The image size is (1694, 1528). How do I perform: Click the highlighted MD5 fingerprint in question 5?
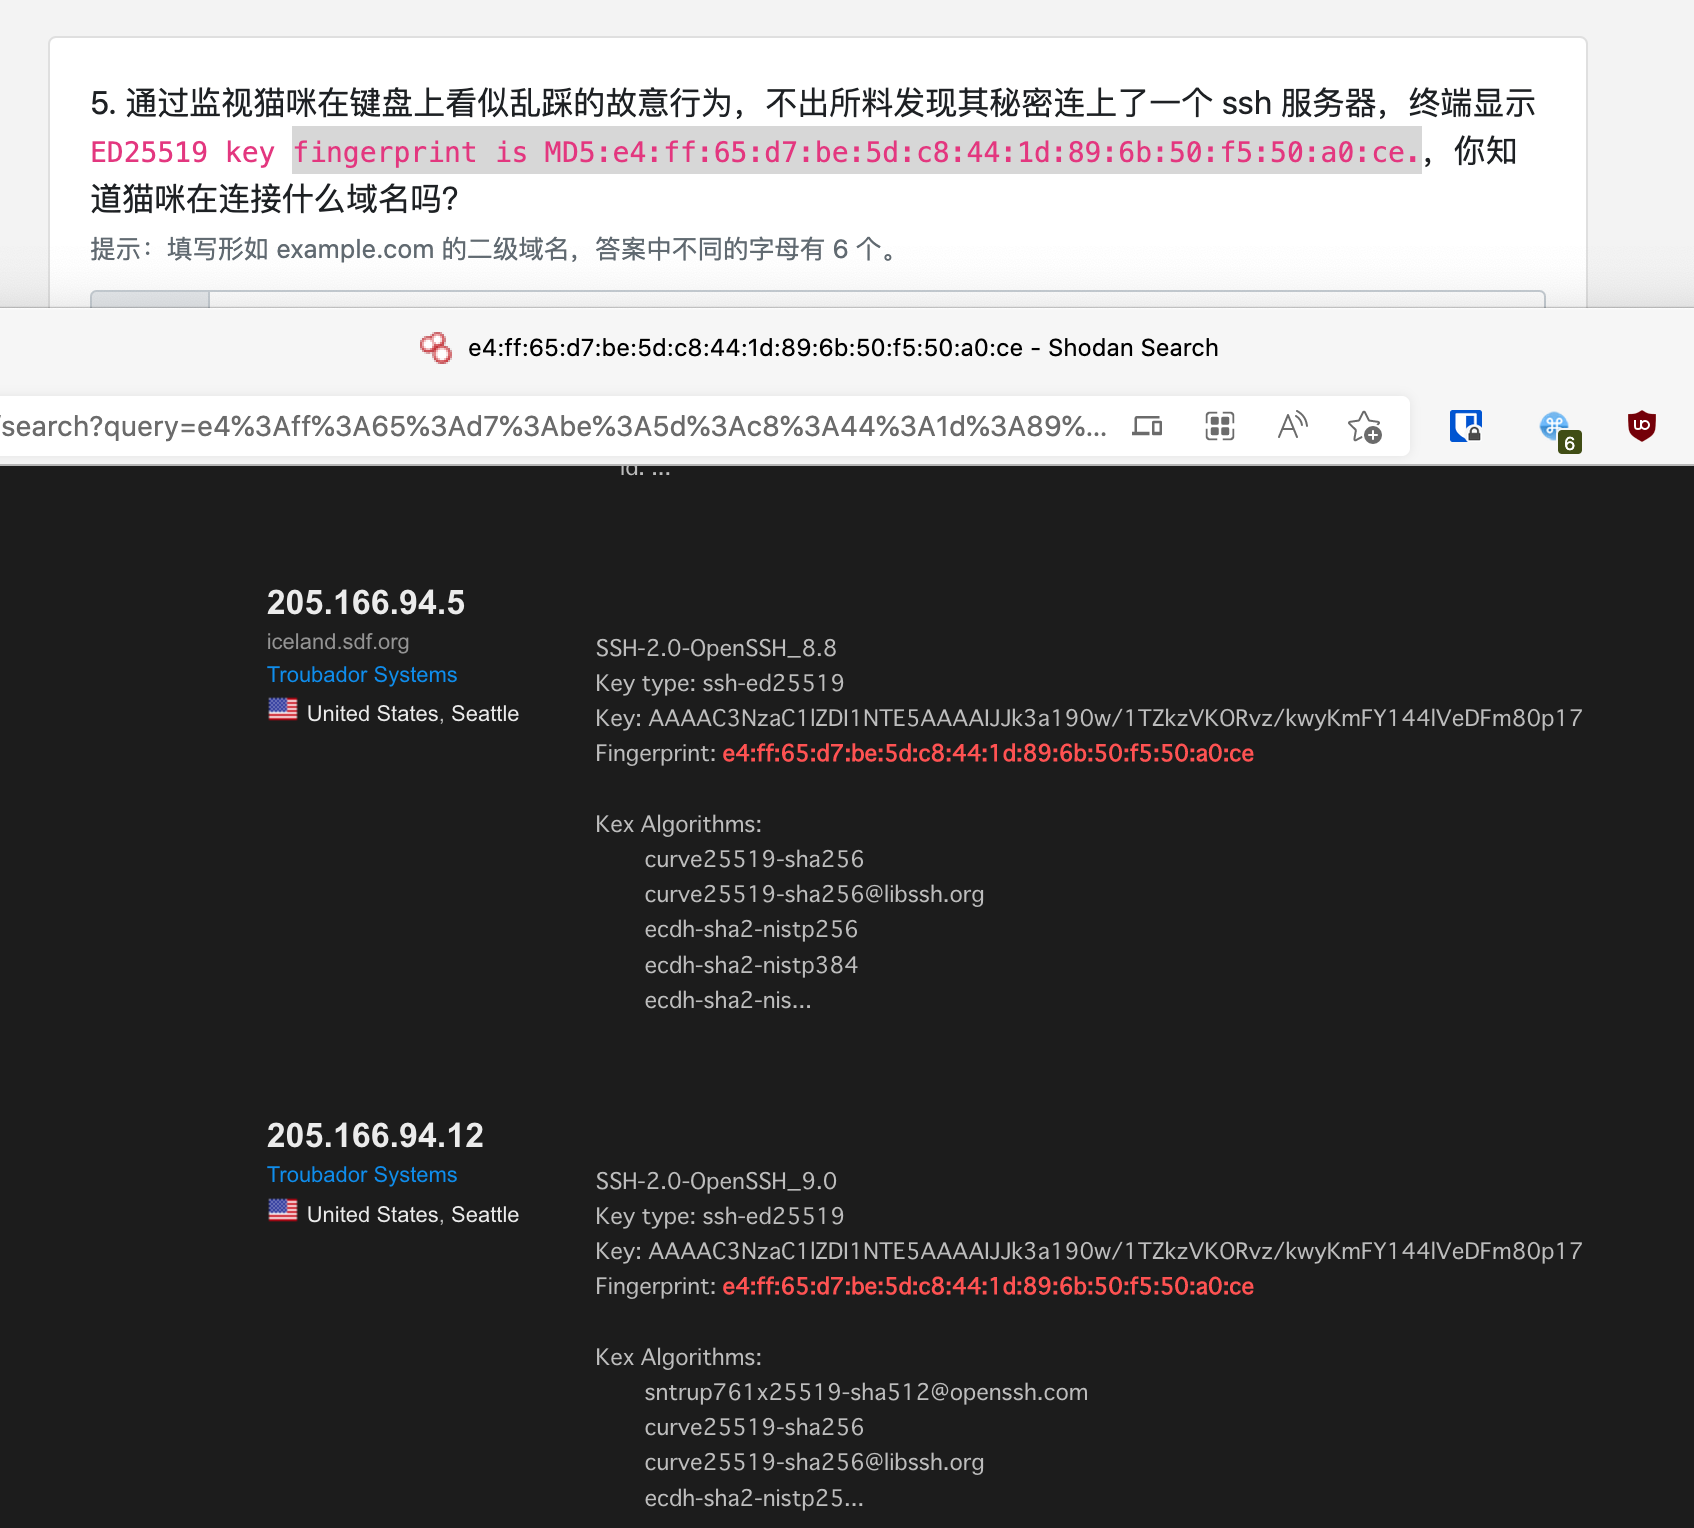tap(857, 151)
